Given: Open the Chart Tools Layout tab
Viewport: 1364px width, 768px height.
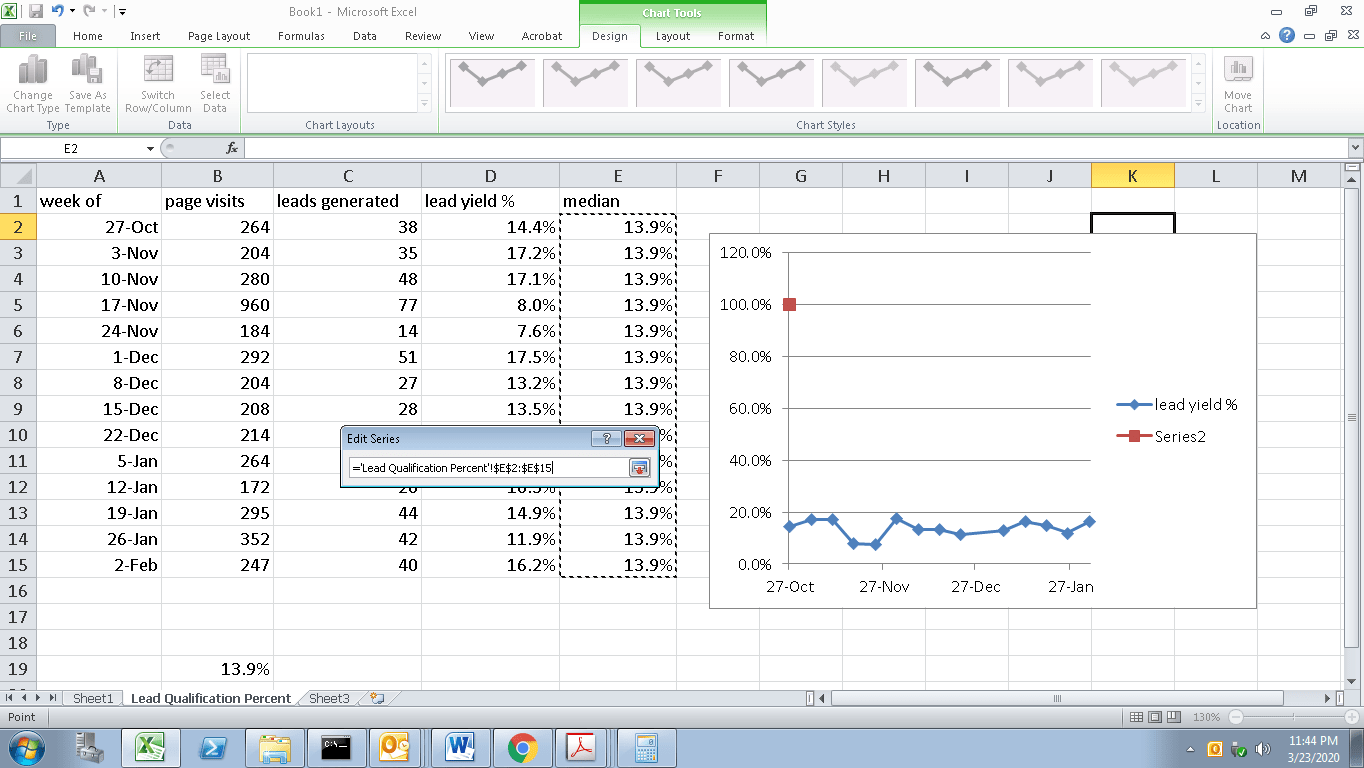Looking at the screenshot, I should pyautogui.click(x=672, y=35).
